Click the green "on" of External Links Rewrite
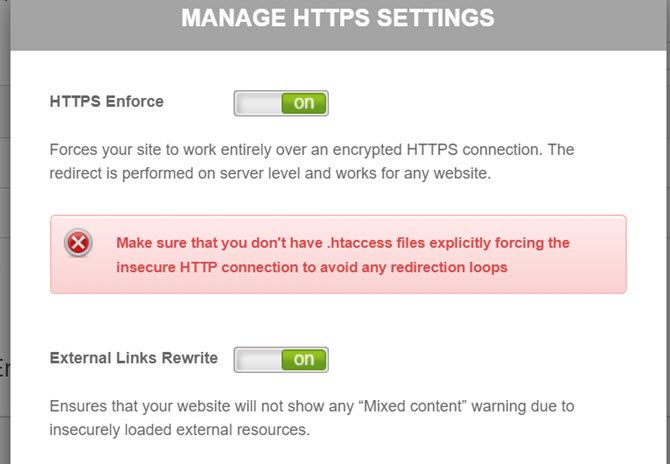The width and height of the screenshot is (670, 464). coord(304,359)
